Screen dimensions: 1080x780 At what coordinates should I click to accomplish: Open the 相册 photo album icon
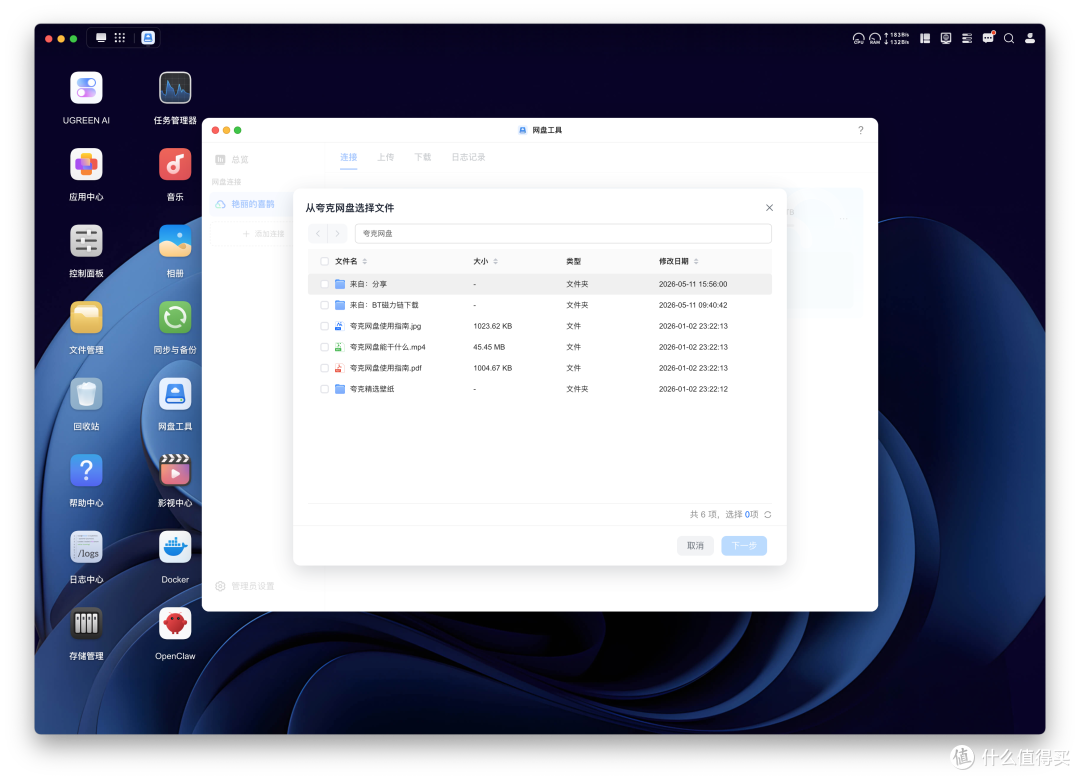175,241
